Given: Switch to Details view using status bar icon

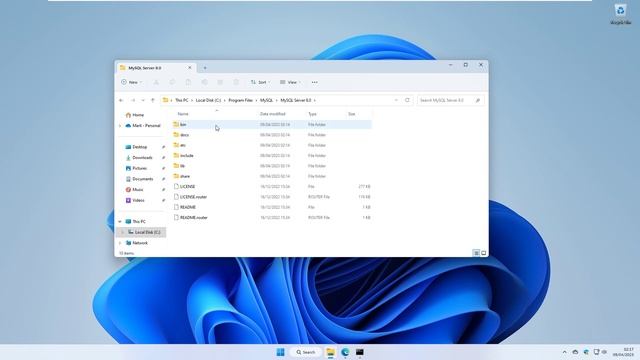Looking at the screenshot, I should click(x=476, y=253).
